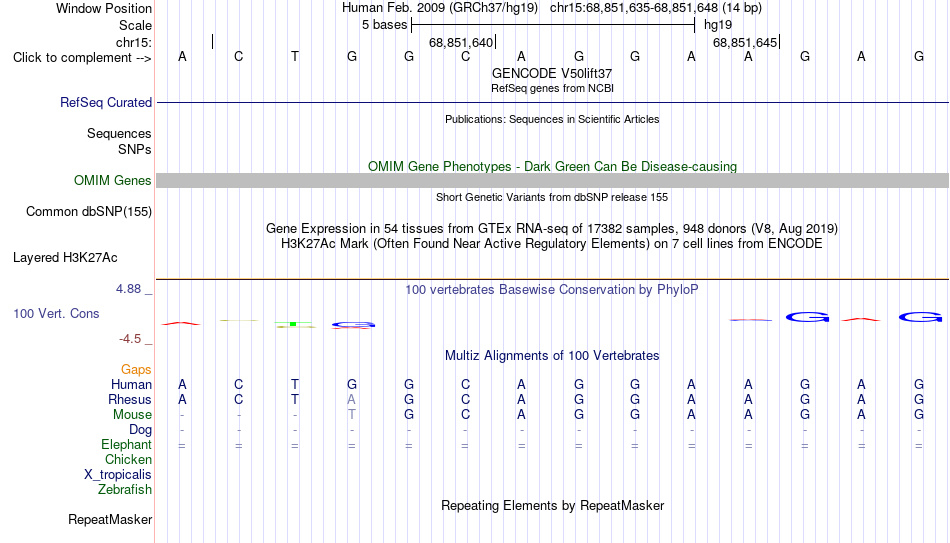This screenshot has width=950, height=543.
Task: Select the X_tropicalis species row label
Action: 118,475
